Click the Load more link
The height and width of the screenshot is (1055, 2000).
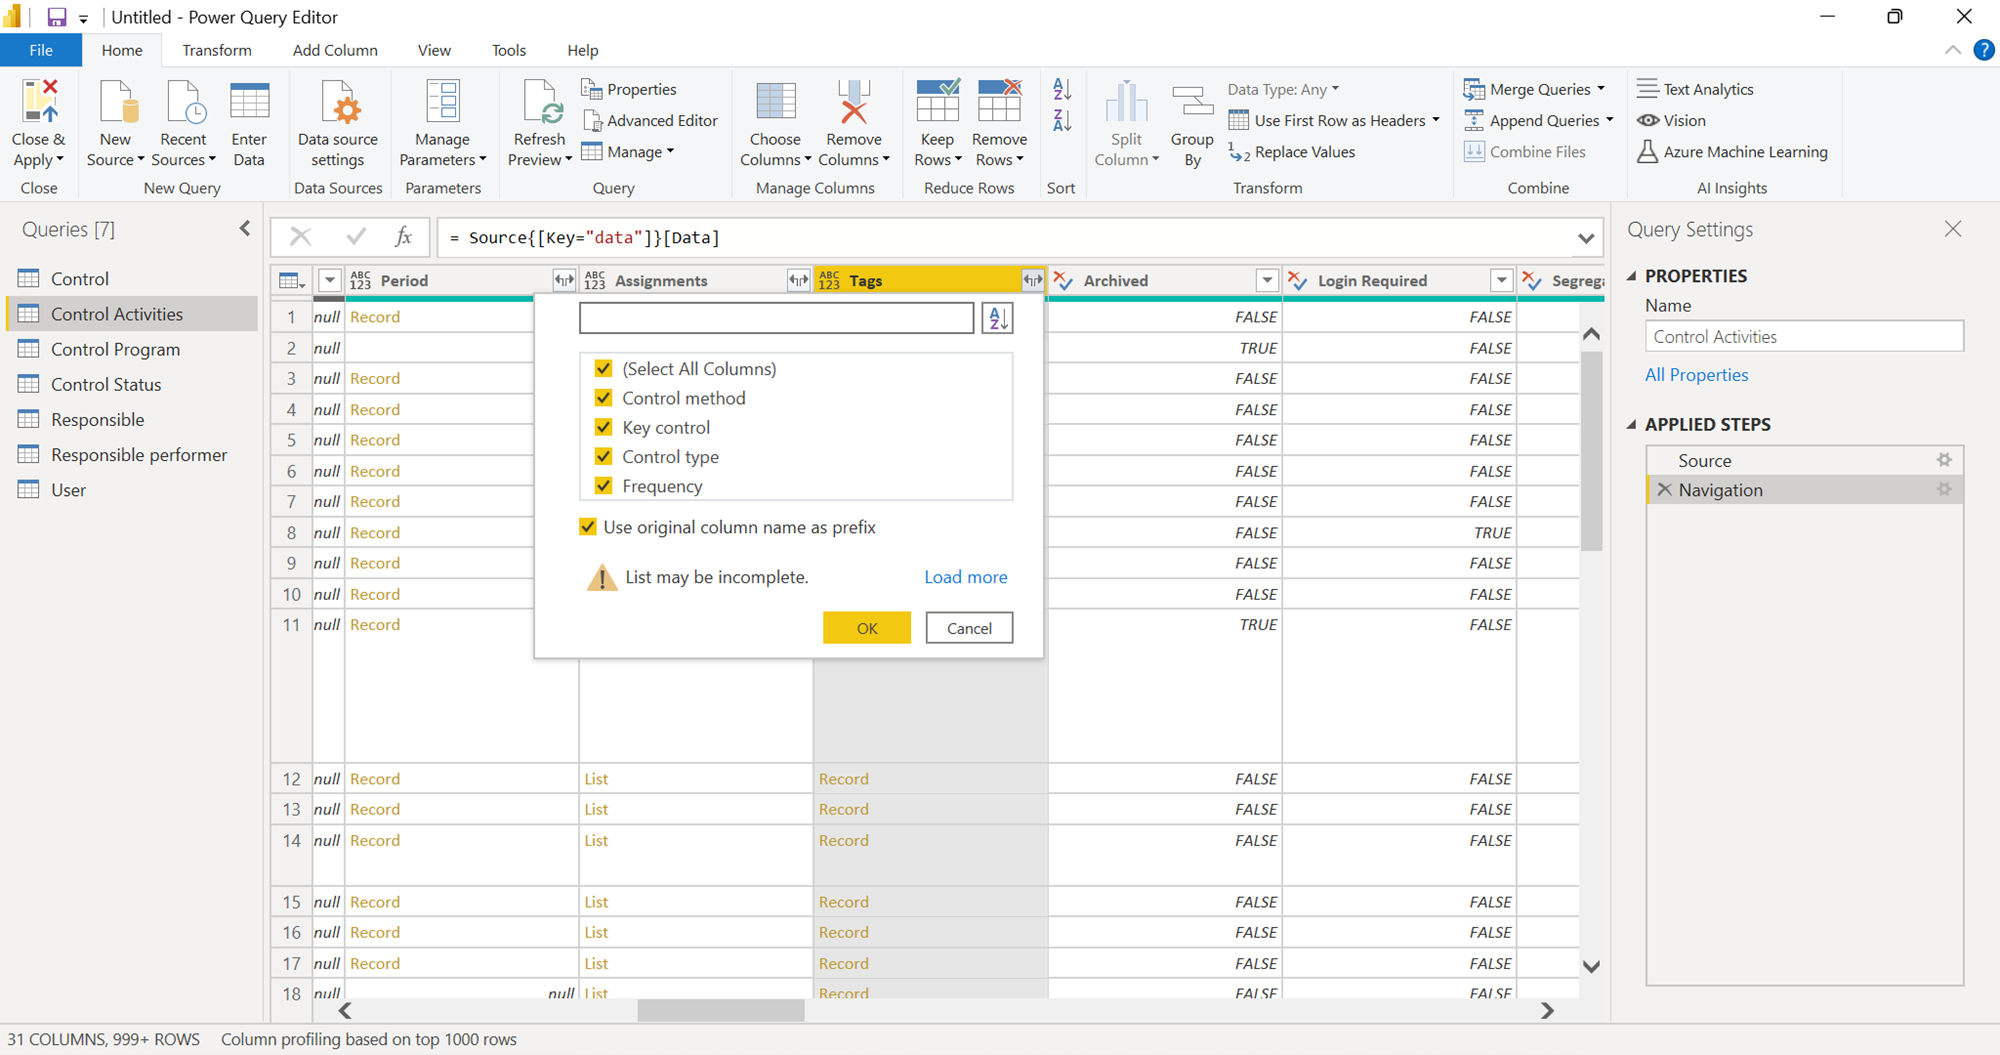click(966, 577)
